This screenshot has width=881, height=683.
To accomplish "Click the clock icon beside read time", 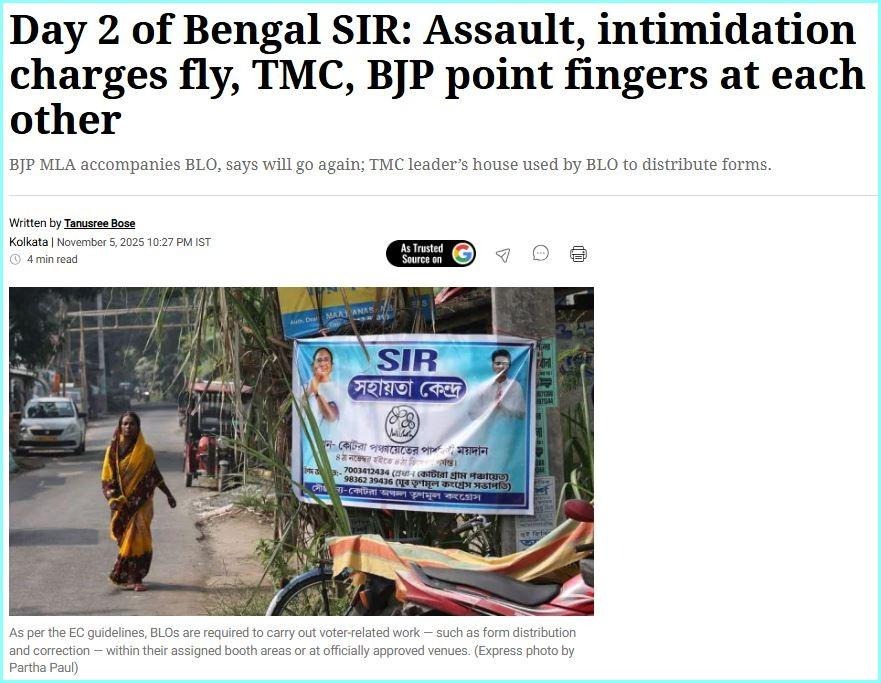I will click(x=15, y=259).
